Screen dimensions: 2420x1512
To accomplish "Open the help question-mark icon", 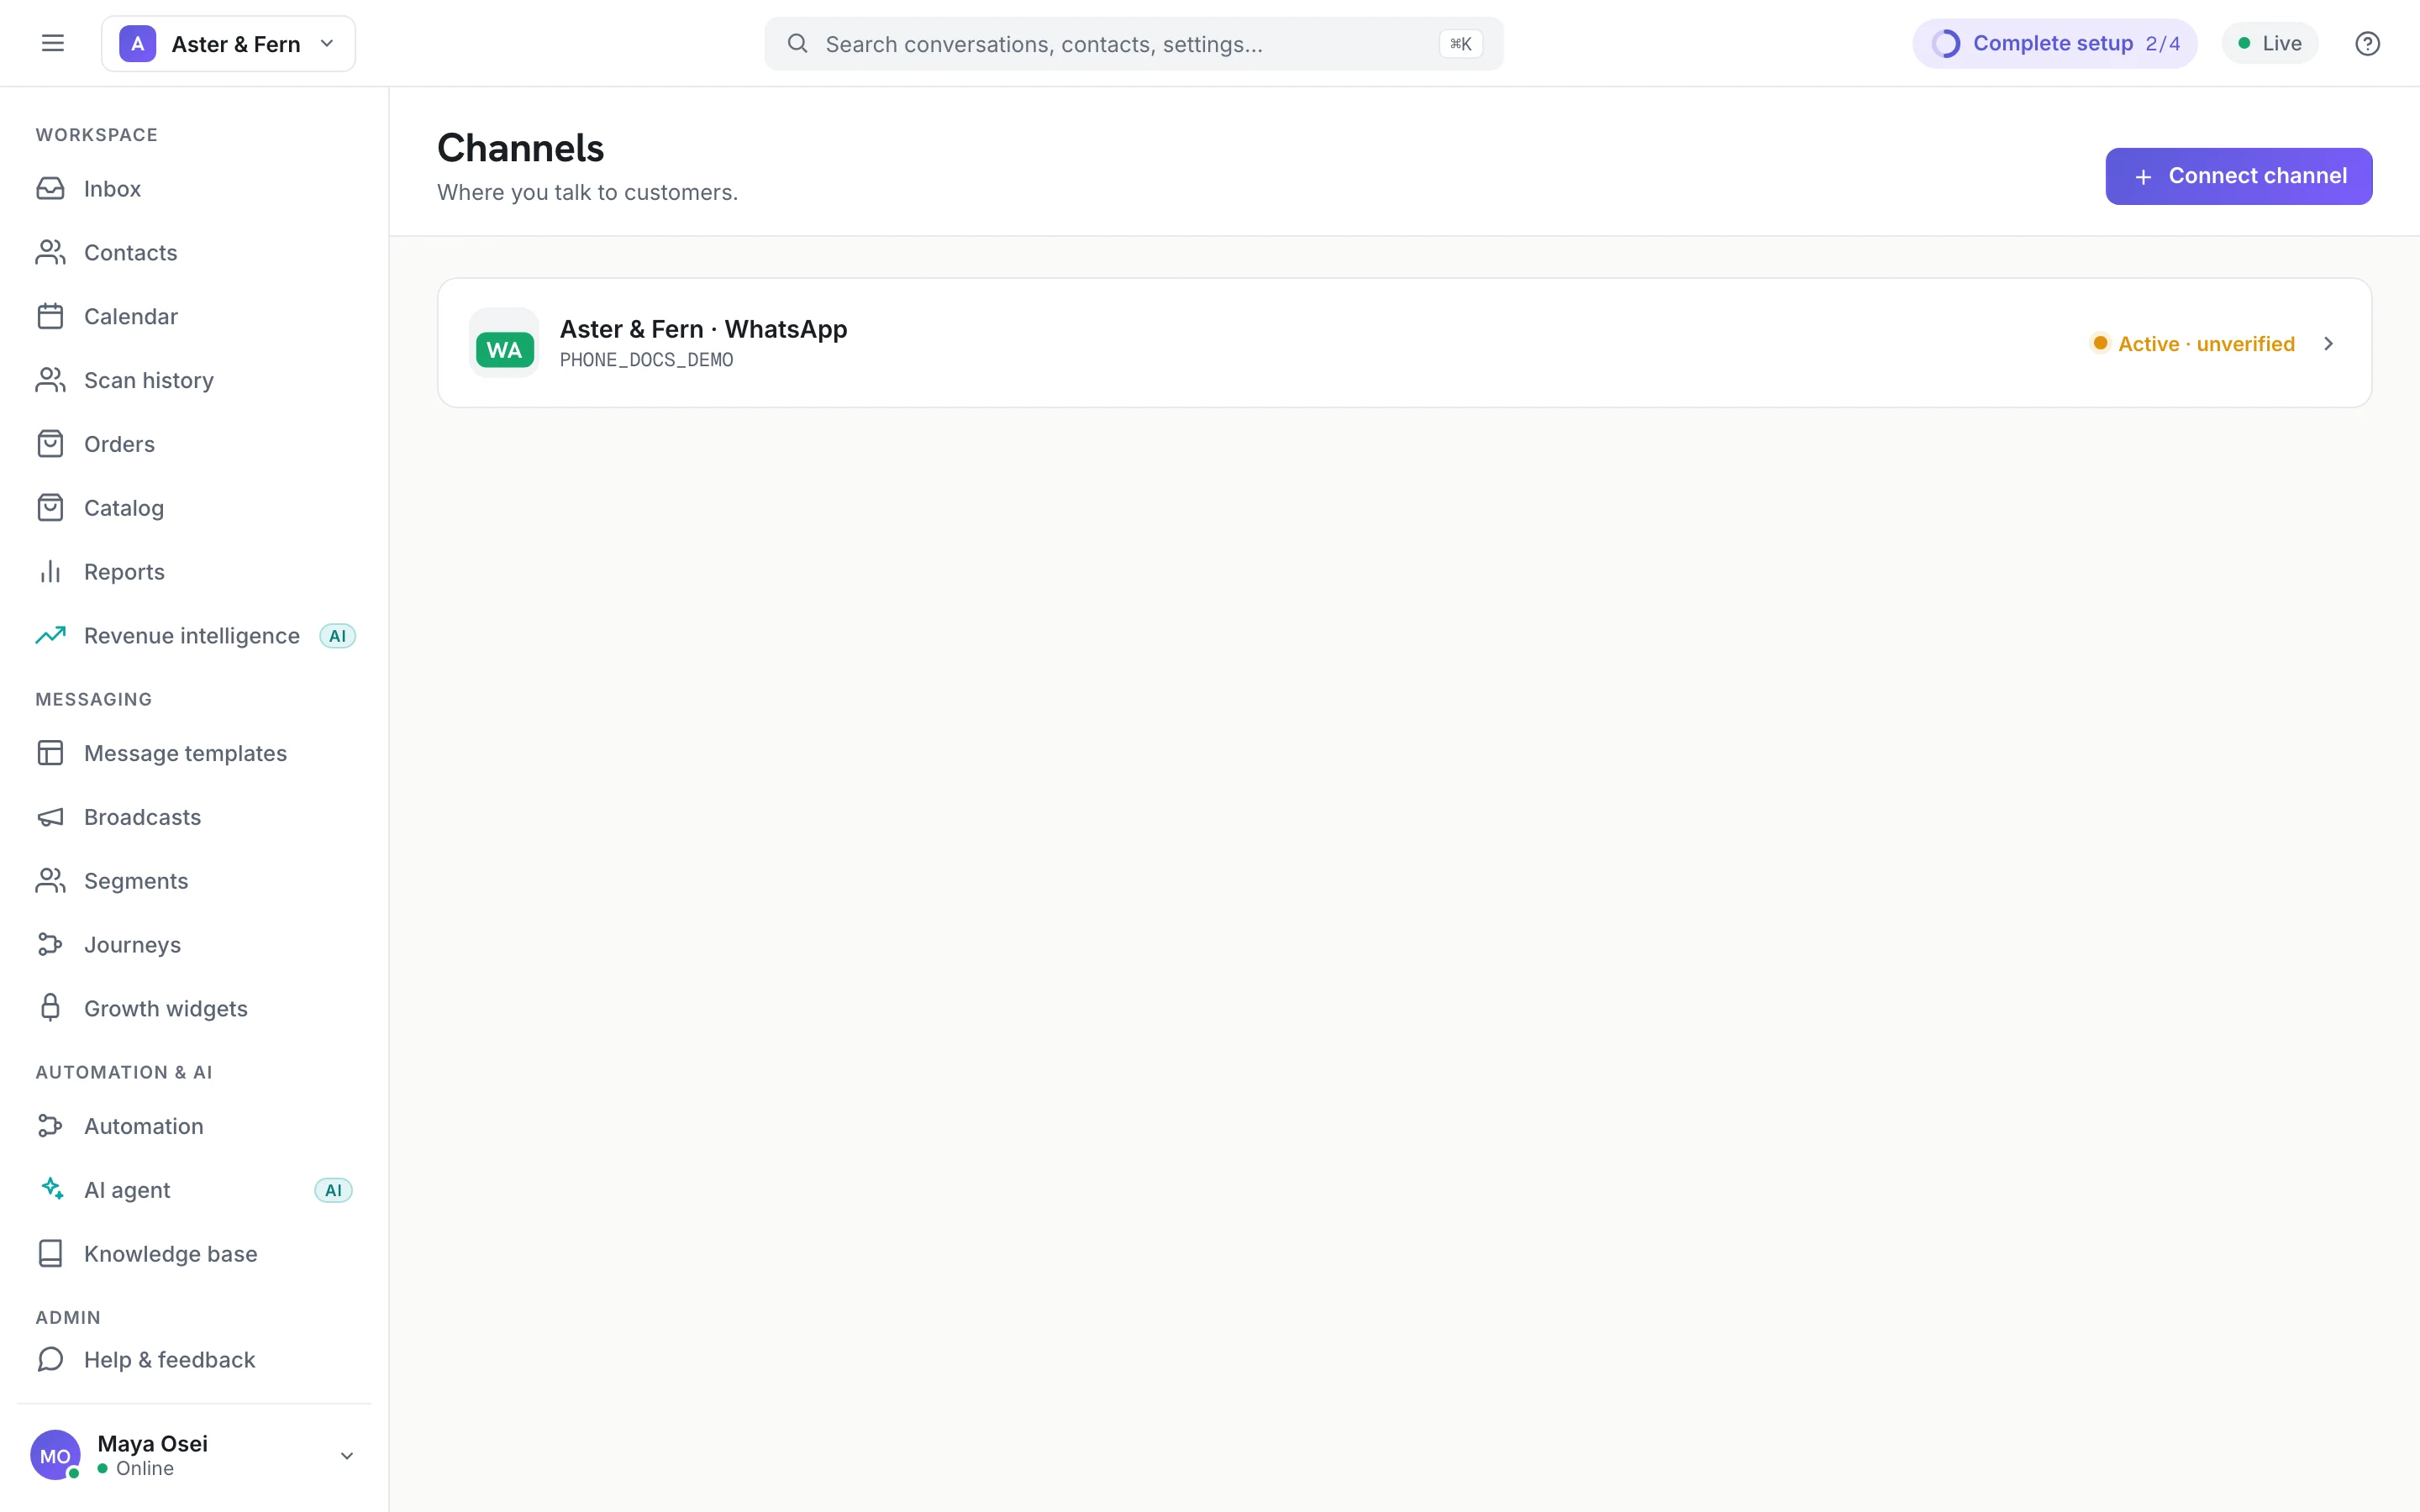I will coord(2367,43).
